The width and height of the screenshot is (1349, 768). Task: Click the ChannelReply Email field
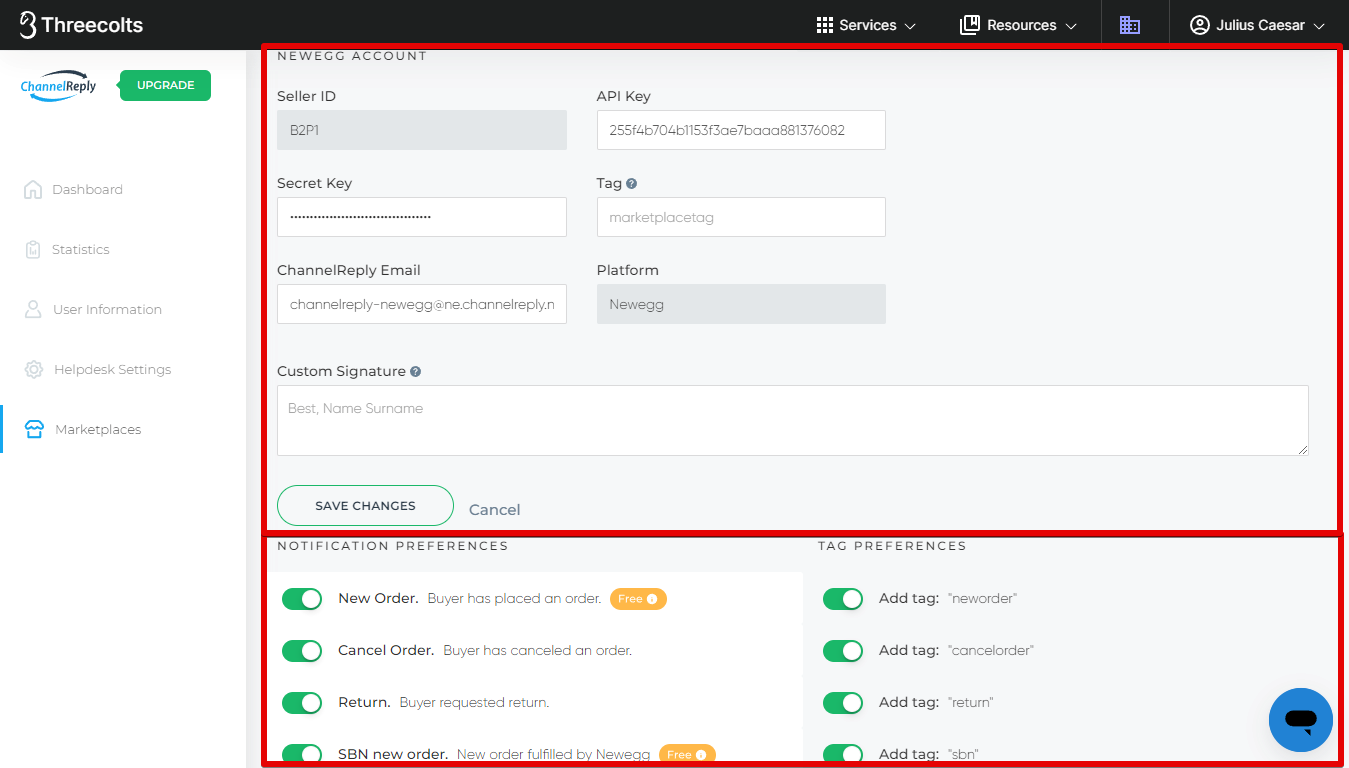pos(422,304)
